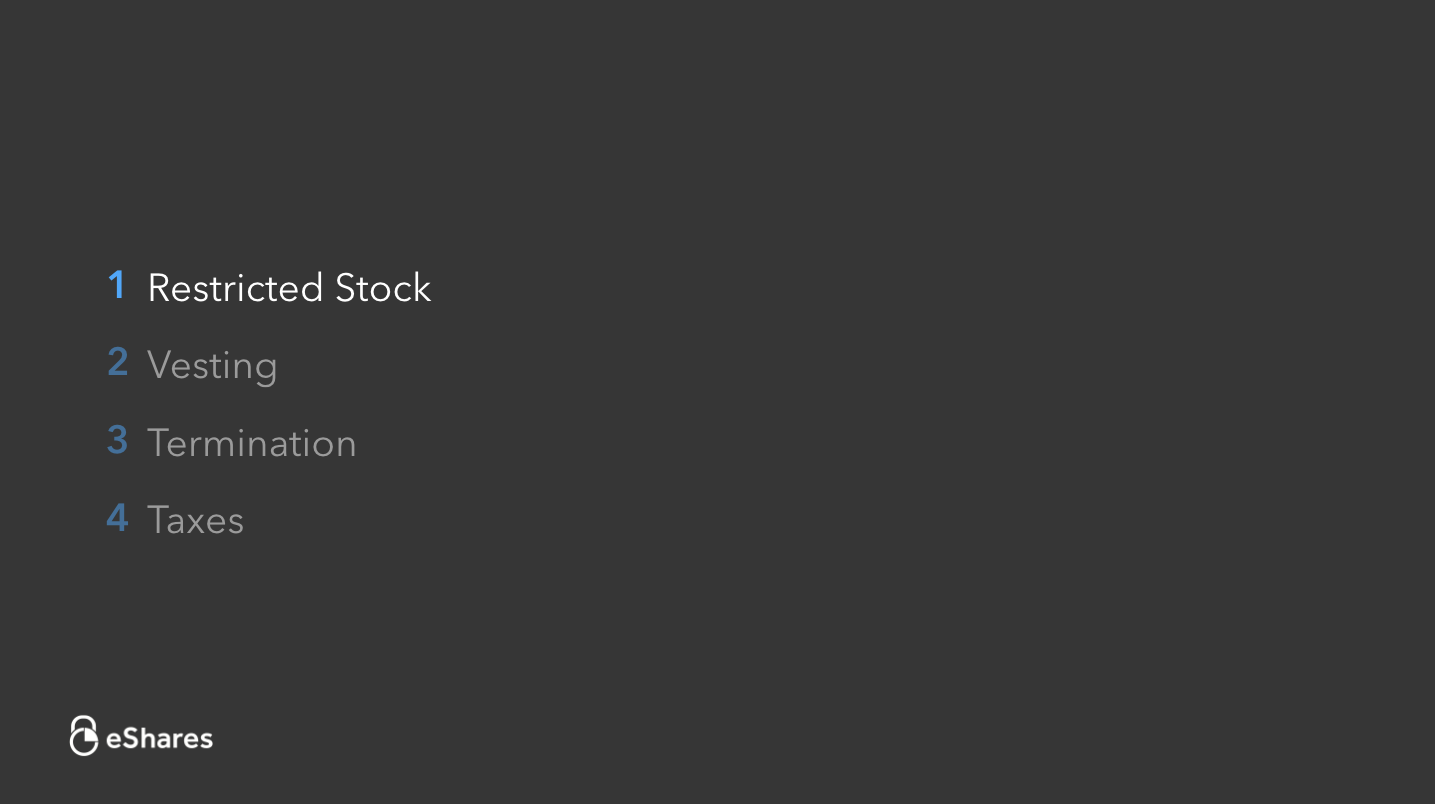Viewport: 1435px width, 804px height.
Task: Go to the Termination section
Action: 251,443
